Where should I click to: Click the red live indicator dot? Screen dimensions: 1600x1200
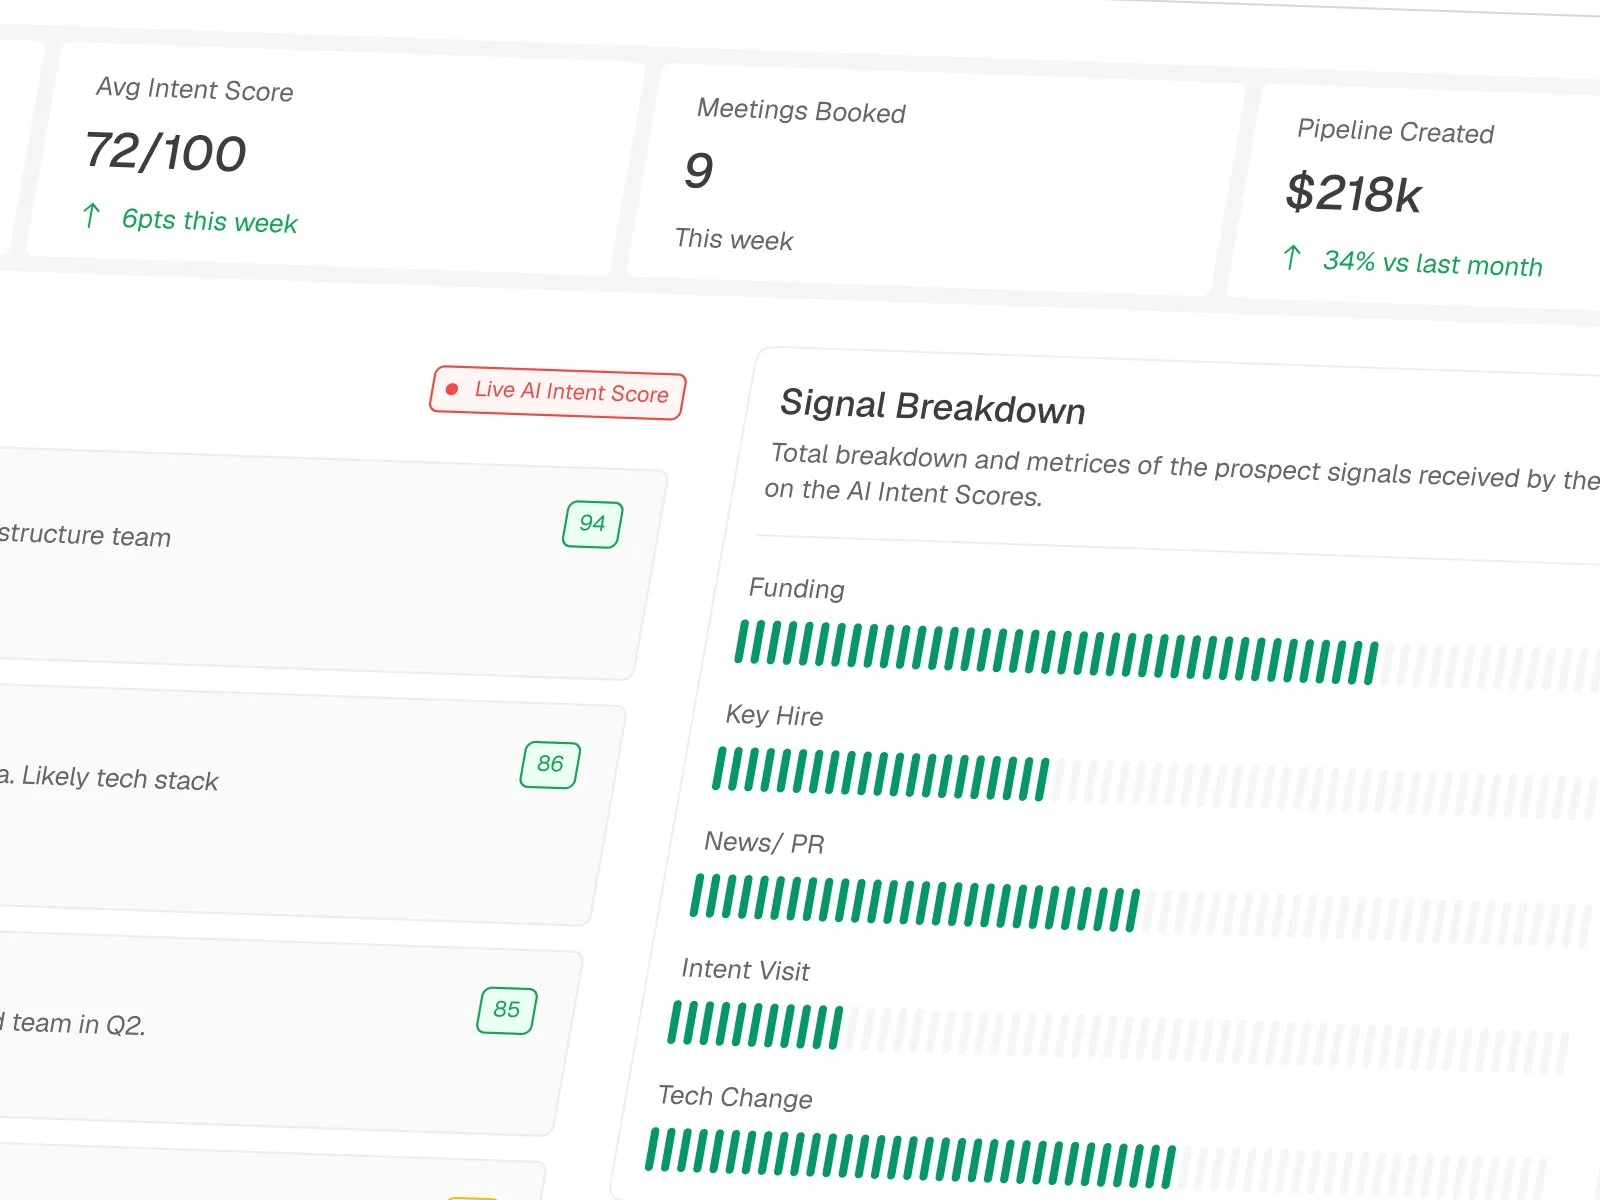pos(452,389)
